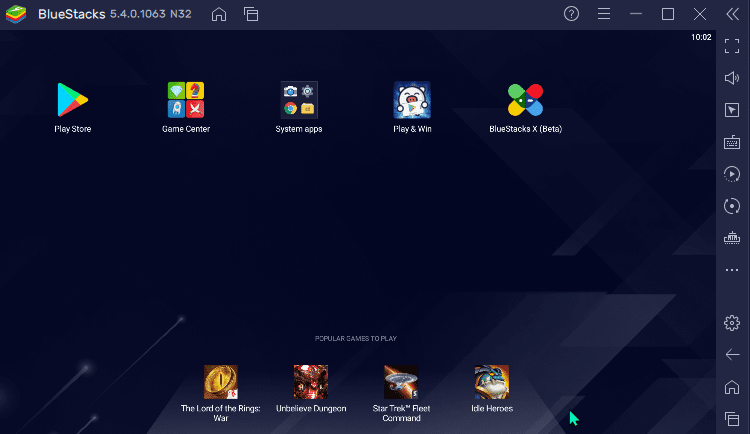The height and width of the screenshot is (434, 750).
Task: Maximize the BlueStacks window
Action: [x=668, y=14]
